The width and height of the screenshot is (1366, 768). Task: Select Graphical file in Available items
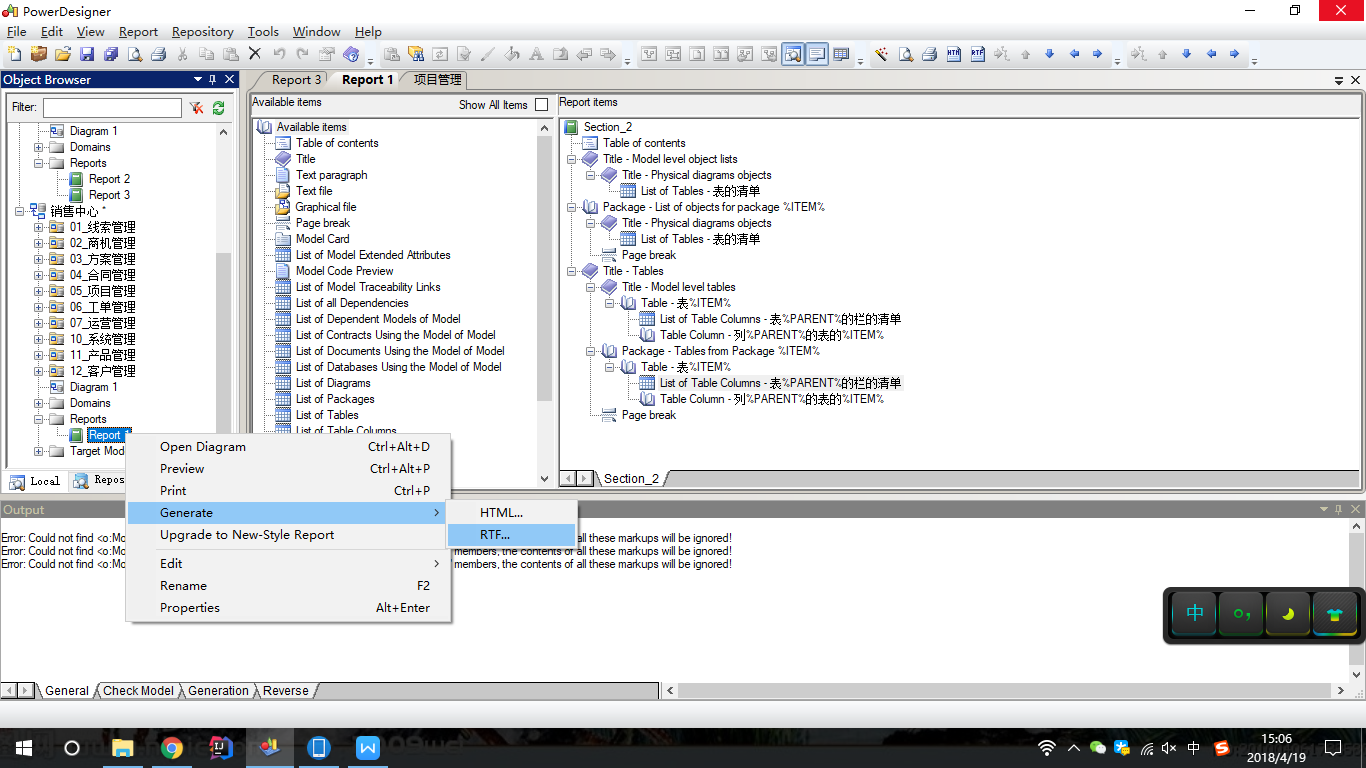point(326,207)
